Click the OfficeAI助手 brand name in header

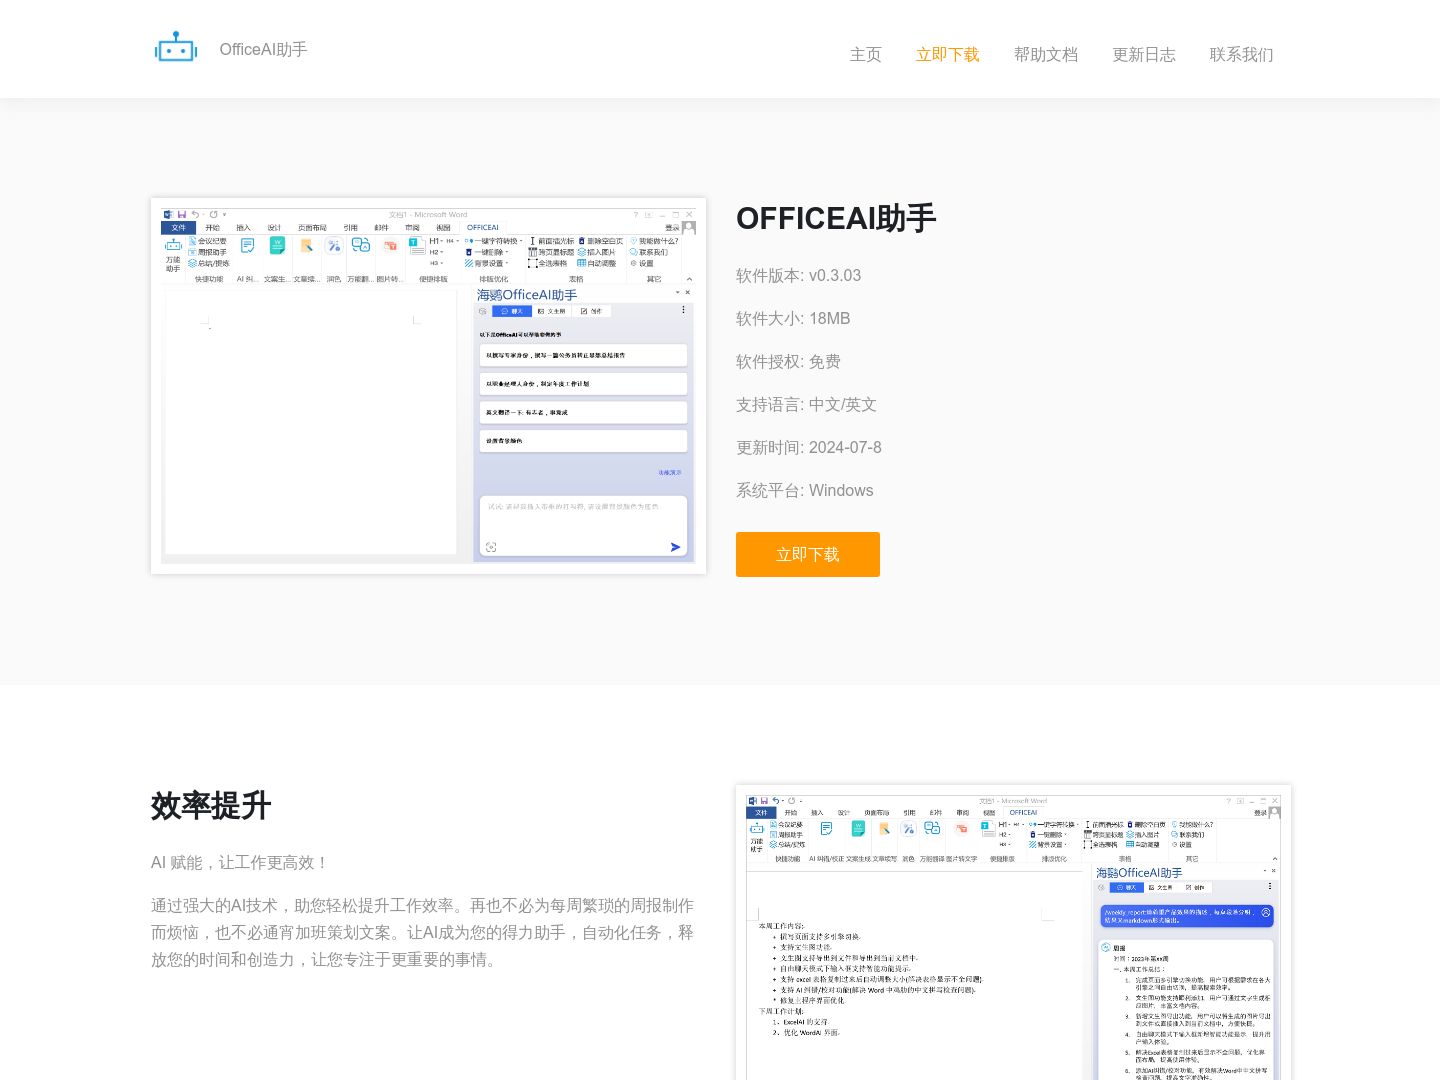pyautogui.click(x=263, y=49)
